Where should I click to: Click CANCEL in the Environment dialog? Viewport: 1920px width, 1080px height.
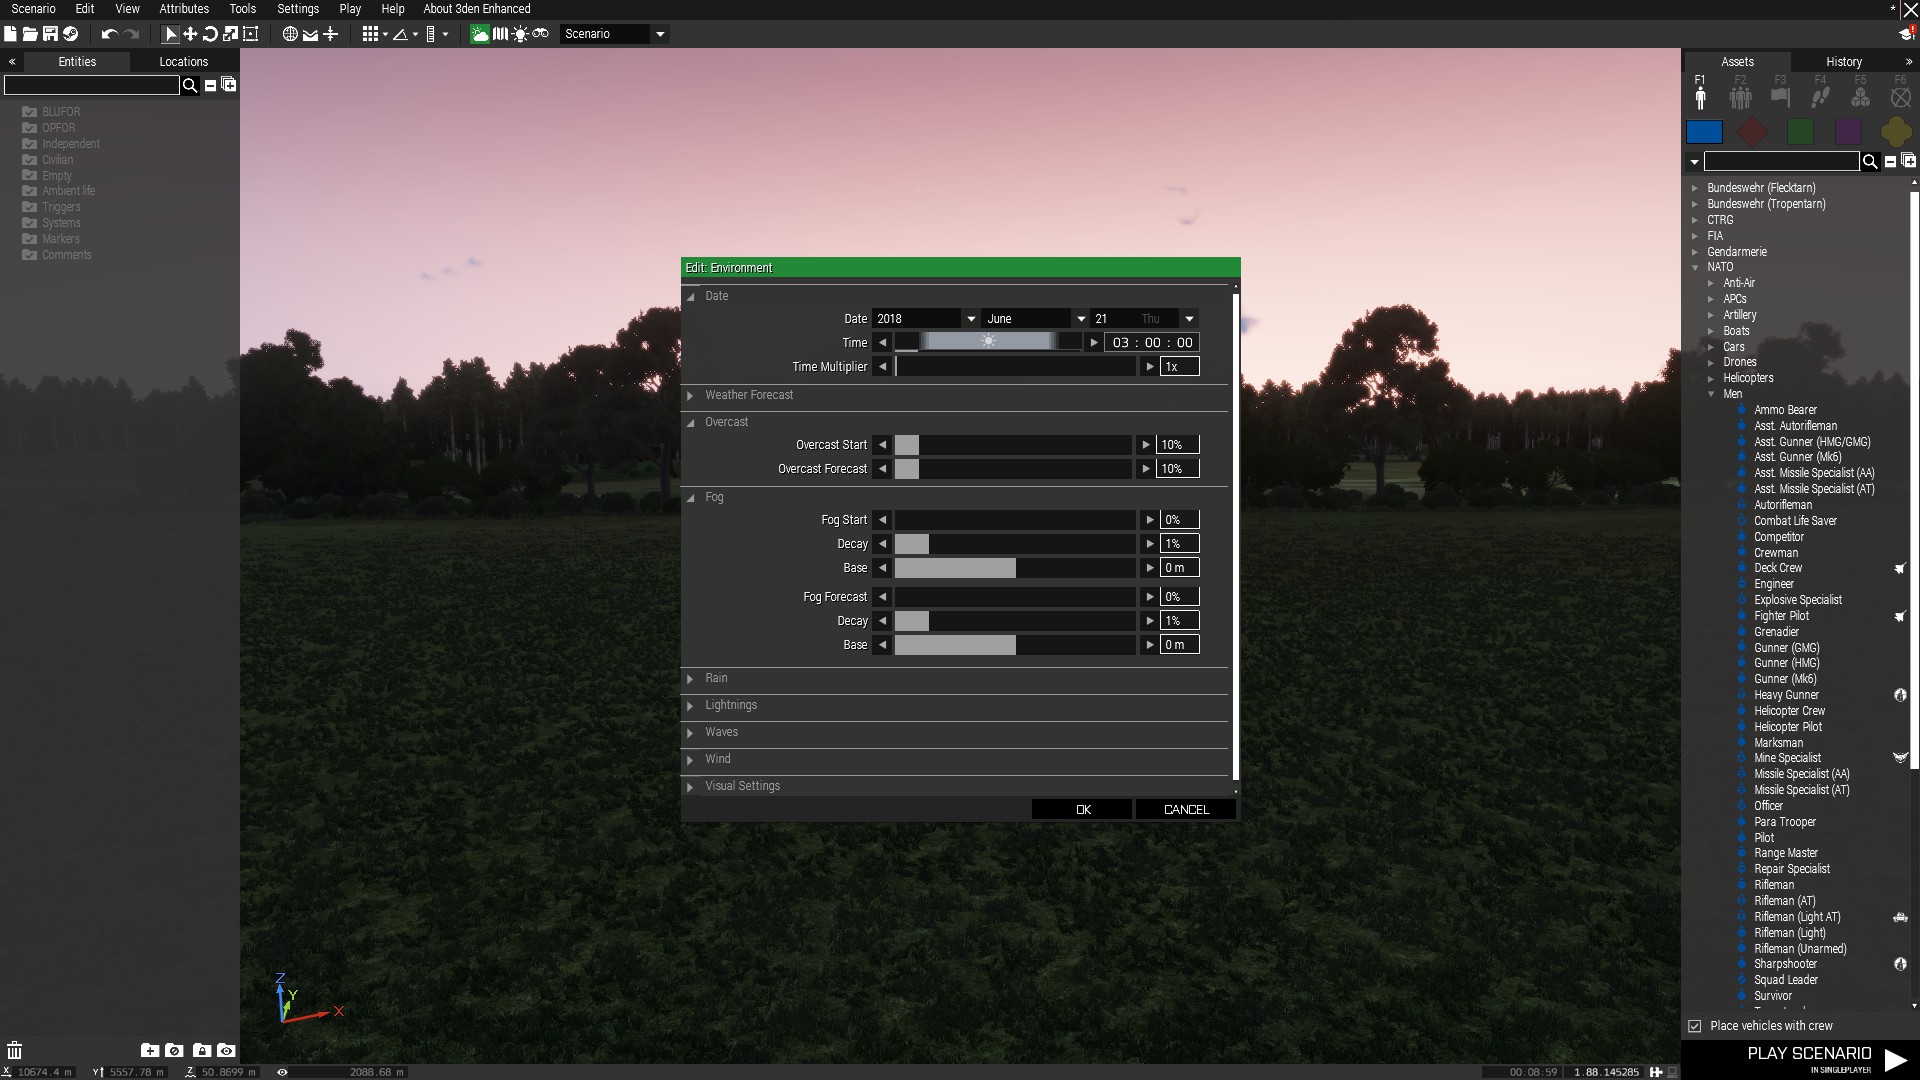coord(1185,809)
